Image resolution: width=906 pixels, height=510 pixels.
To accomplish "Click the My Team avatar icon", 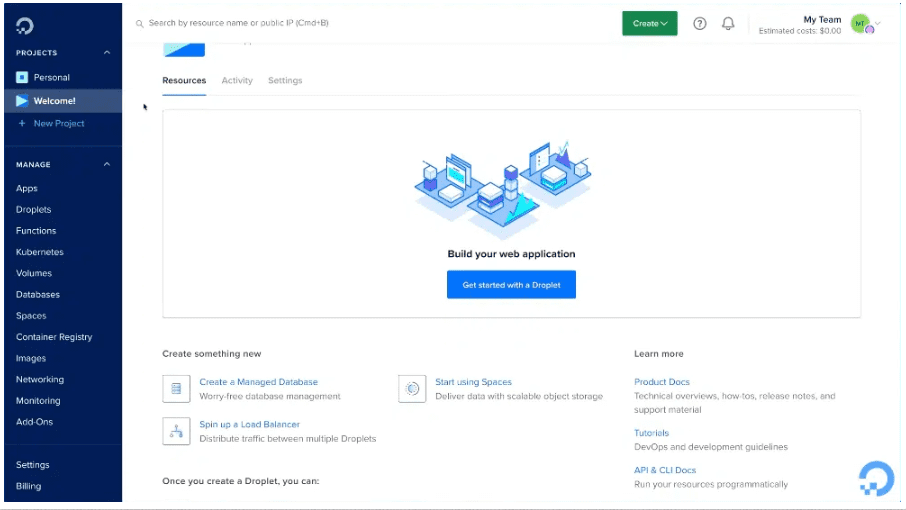I will [861, 24].
